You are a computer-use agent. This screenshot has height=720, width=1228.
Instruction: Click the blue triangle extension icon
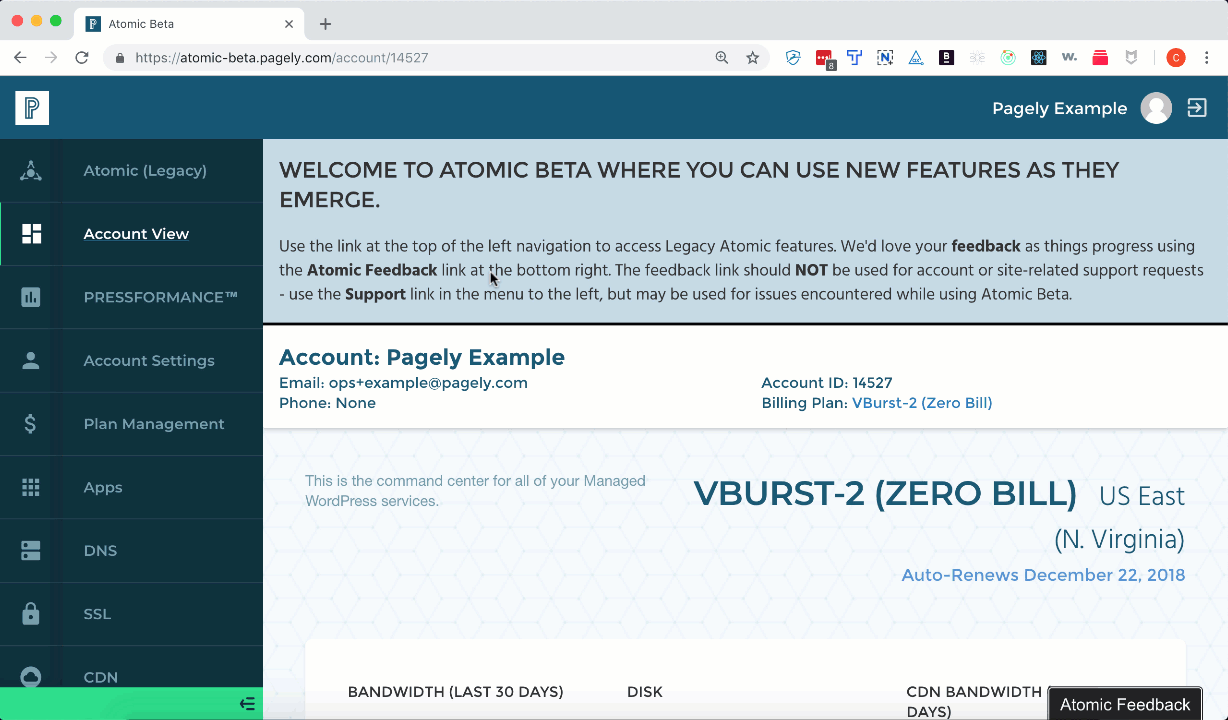point(916,58)
